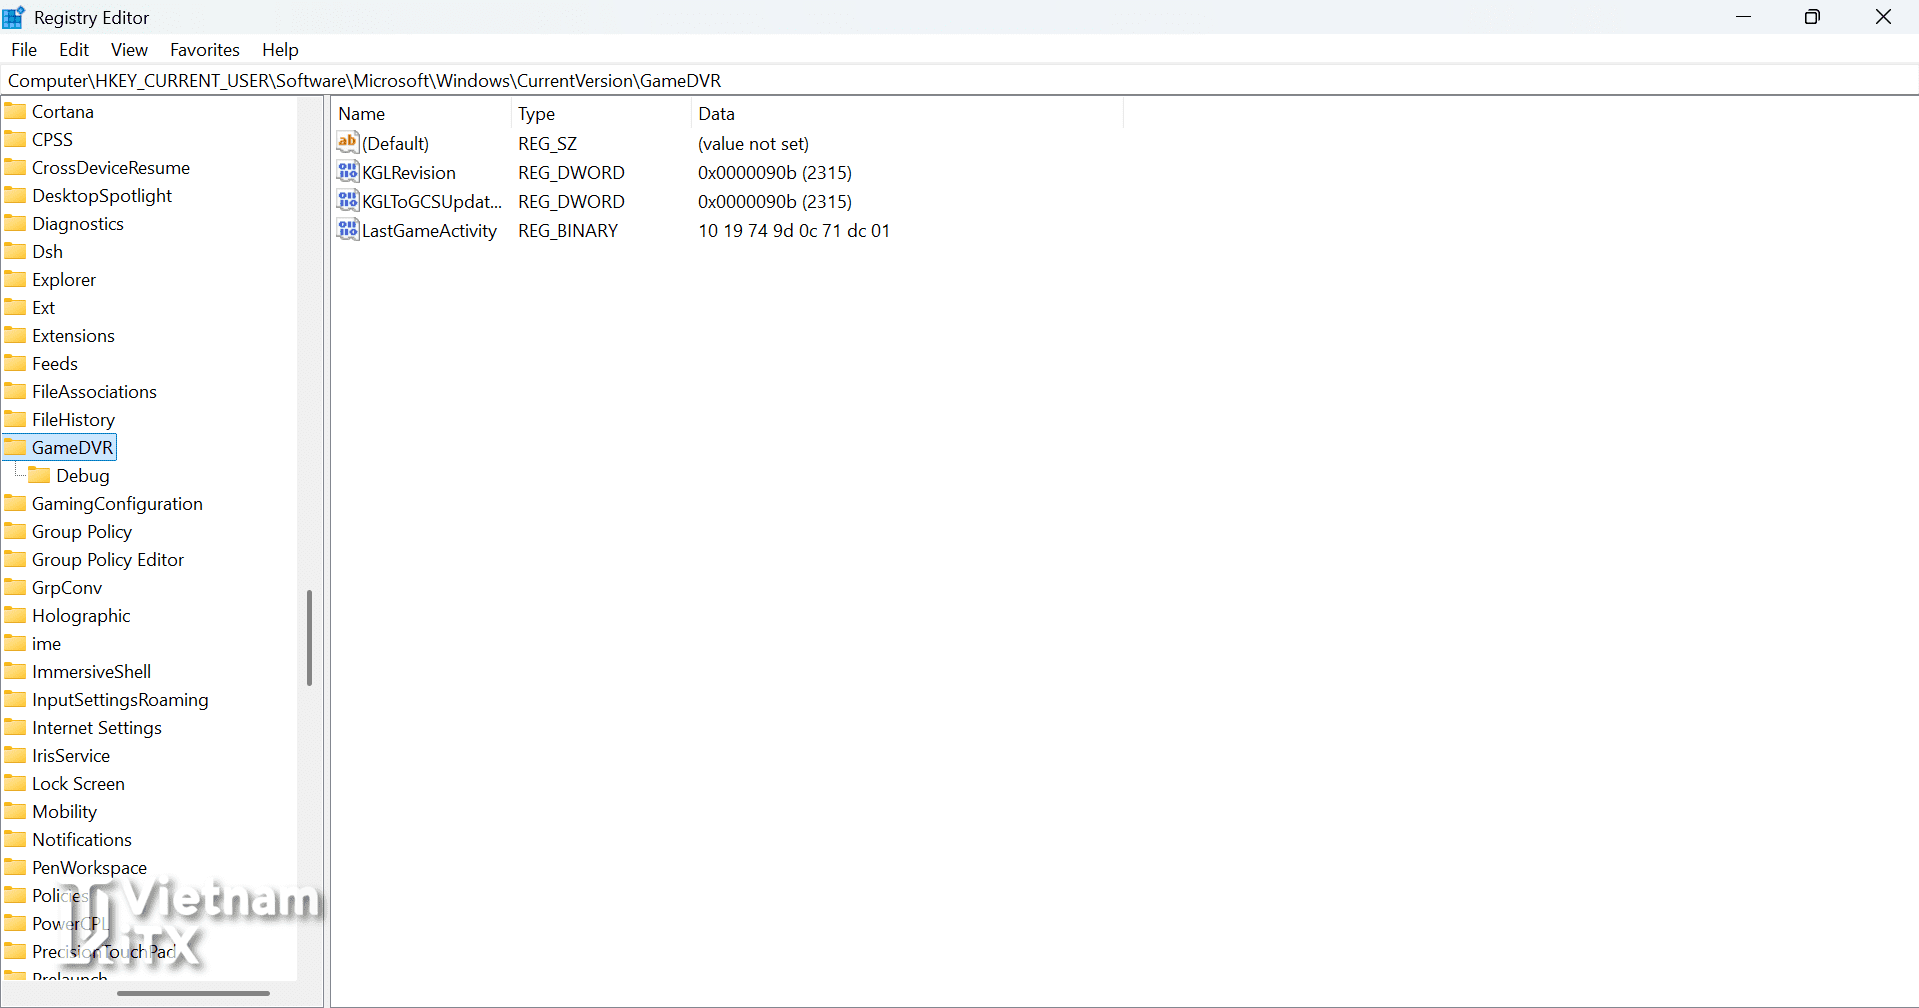This screenshot has width=1919, height=1008.
Task: Click the (Default) REG_SZ value icon
Action: click(347, 143)
